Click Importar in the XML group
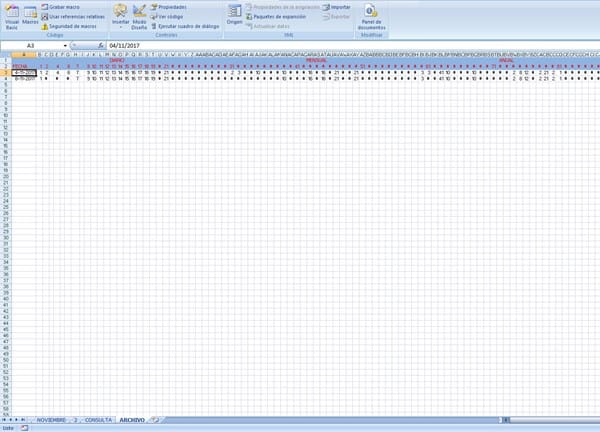 coord(336,7)
